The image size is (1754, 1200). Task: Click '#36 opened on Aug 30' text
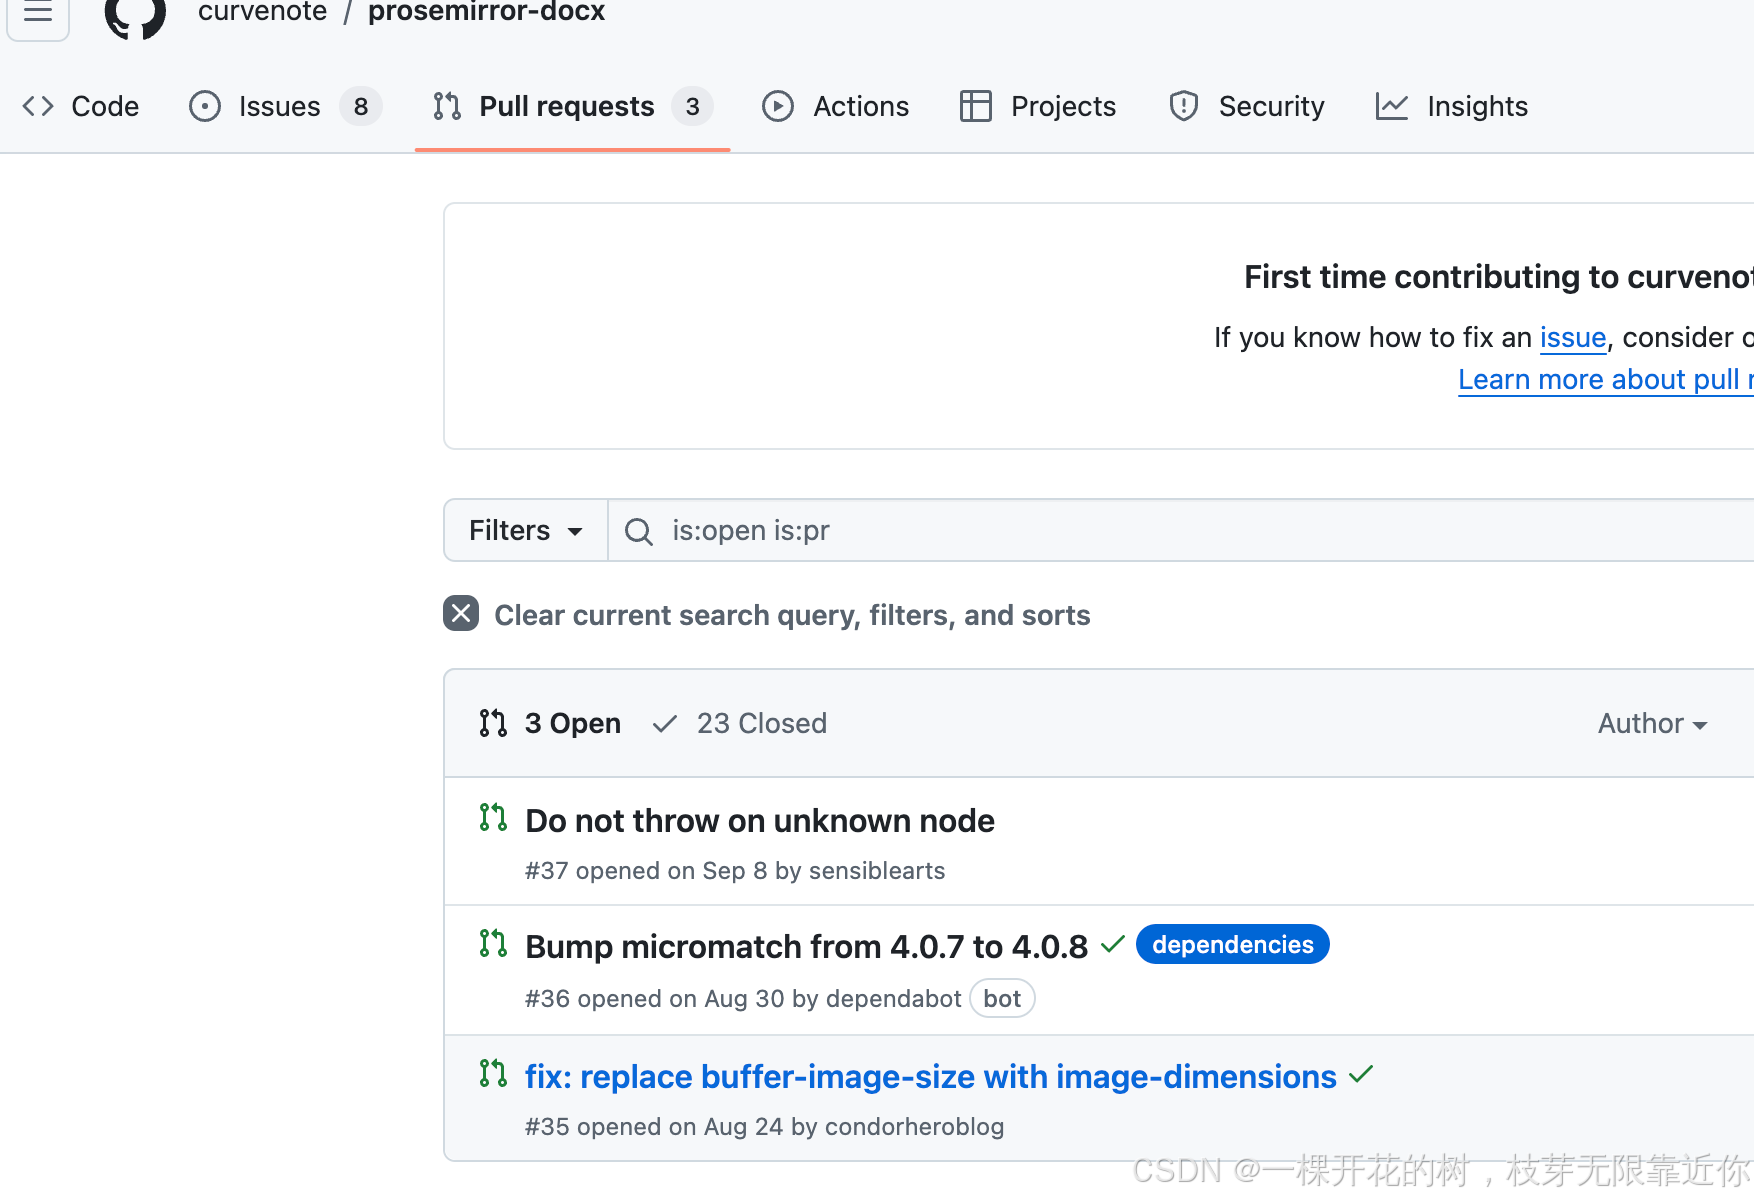(655, 999)
